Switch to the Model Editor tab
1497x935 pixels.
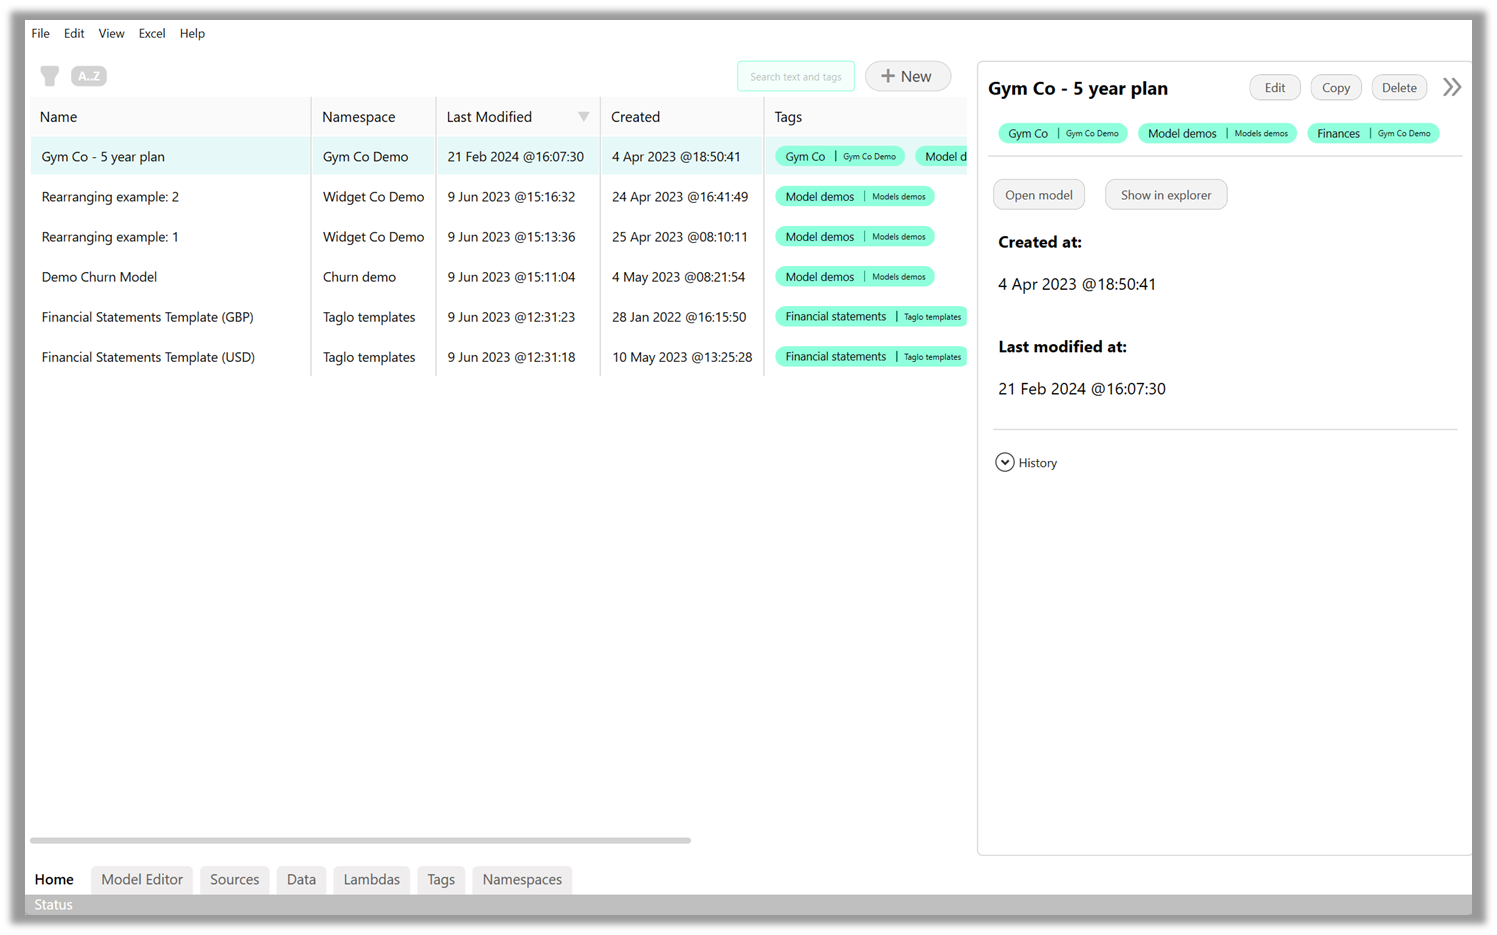pyautogui.click(x=141, y=879)
